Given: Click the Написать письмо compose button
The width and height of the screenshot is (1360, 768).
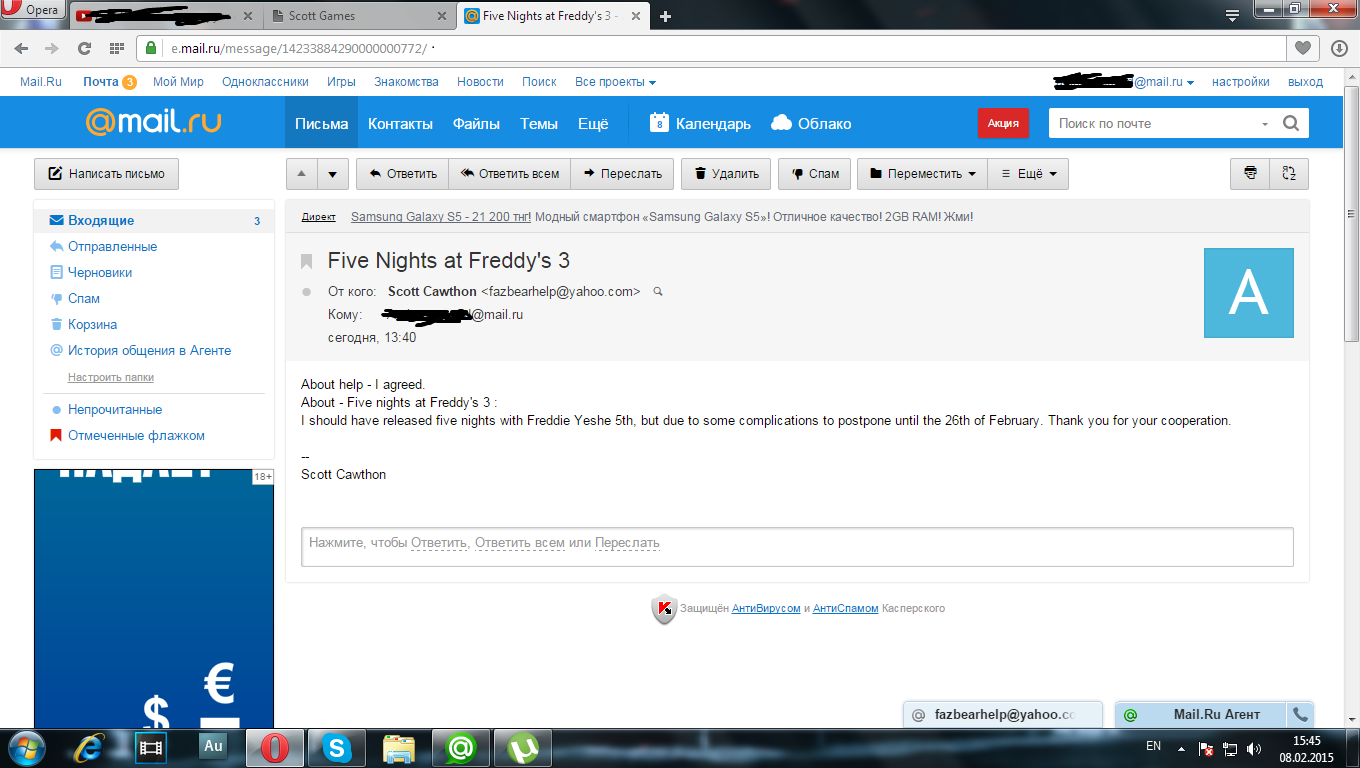Looking at the screenshot, I should 106,174.
